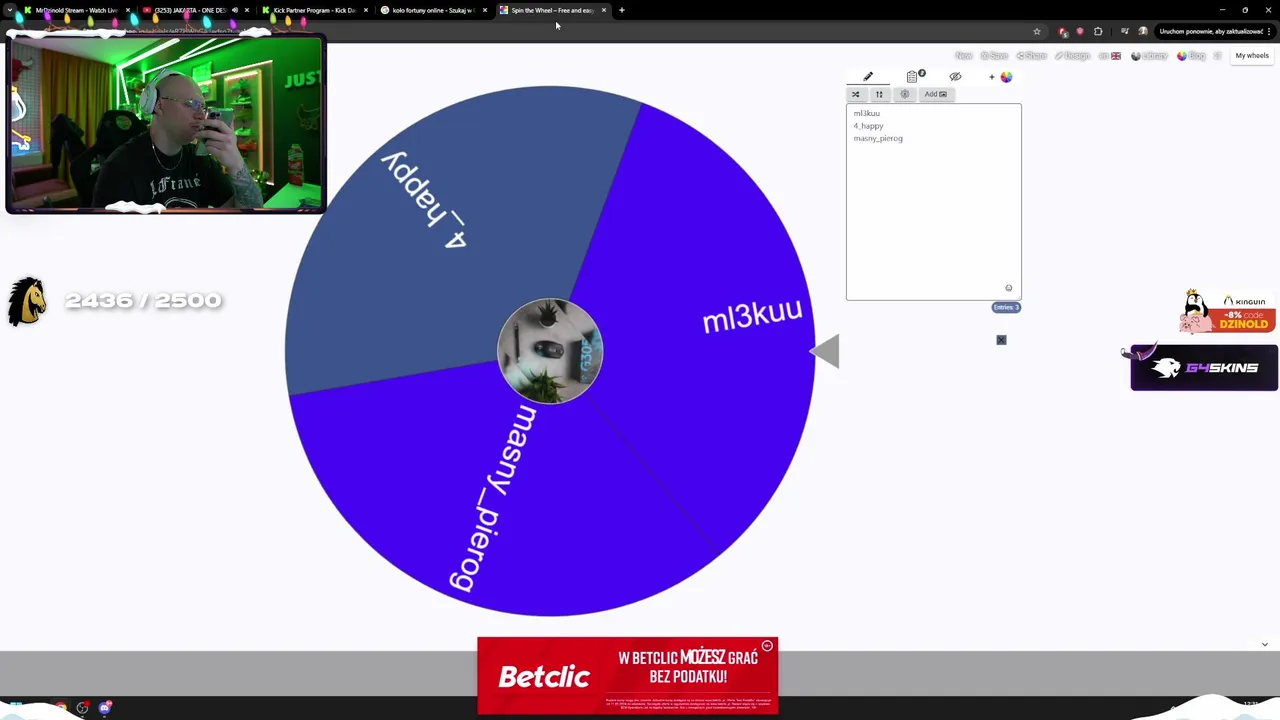Switch to koło fortuny online search tab

pos(432,10)
